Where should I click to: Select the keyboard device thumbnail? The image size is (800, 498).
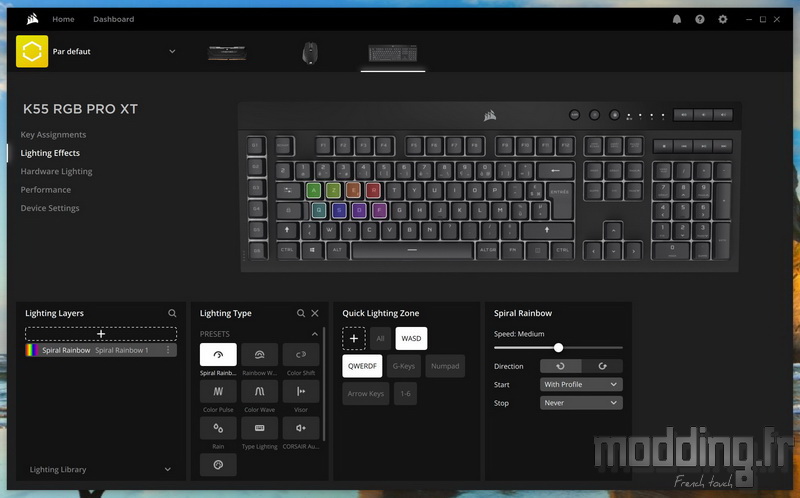[393, 53]
